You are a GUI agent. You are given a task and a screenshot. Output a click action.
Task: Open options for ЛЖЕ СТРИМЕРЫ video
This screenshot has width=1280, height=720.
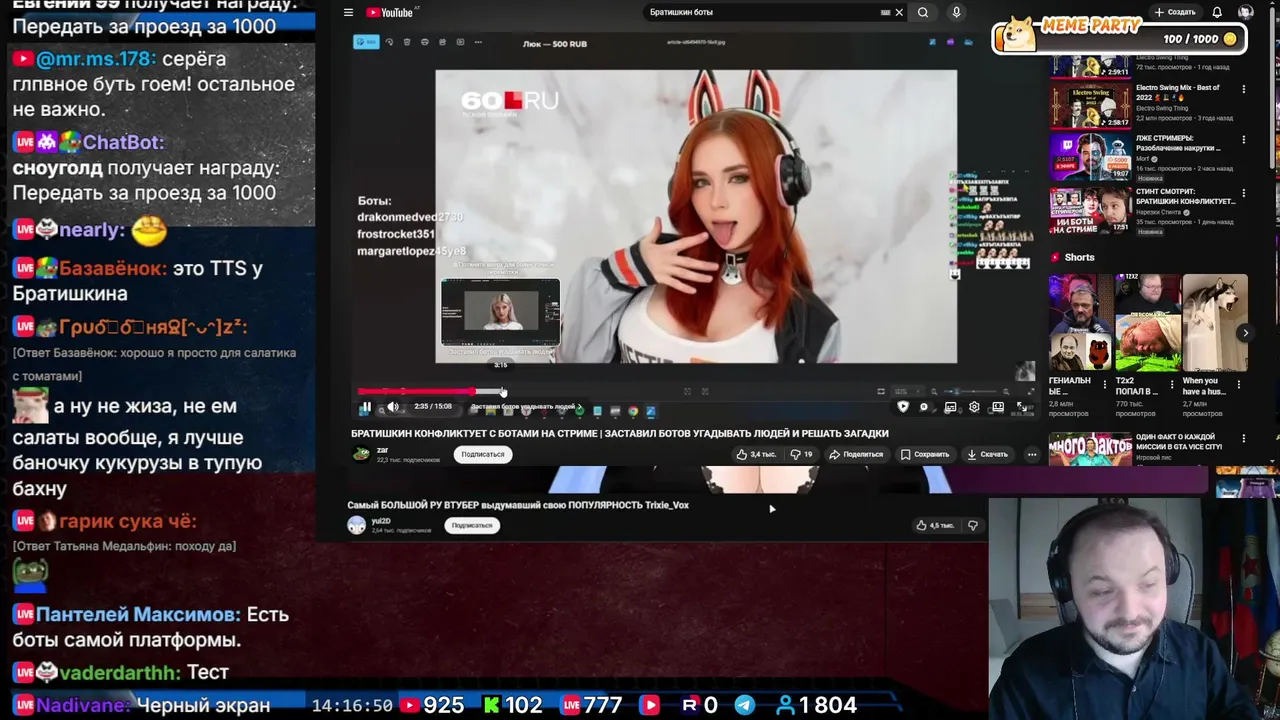point(1244,140)
